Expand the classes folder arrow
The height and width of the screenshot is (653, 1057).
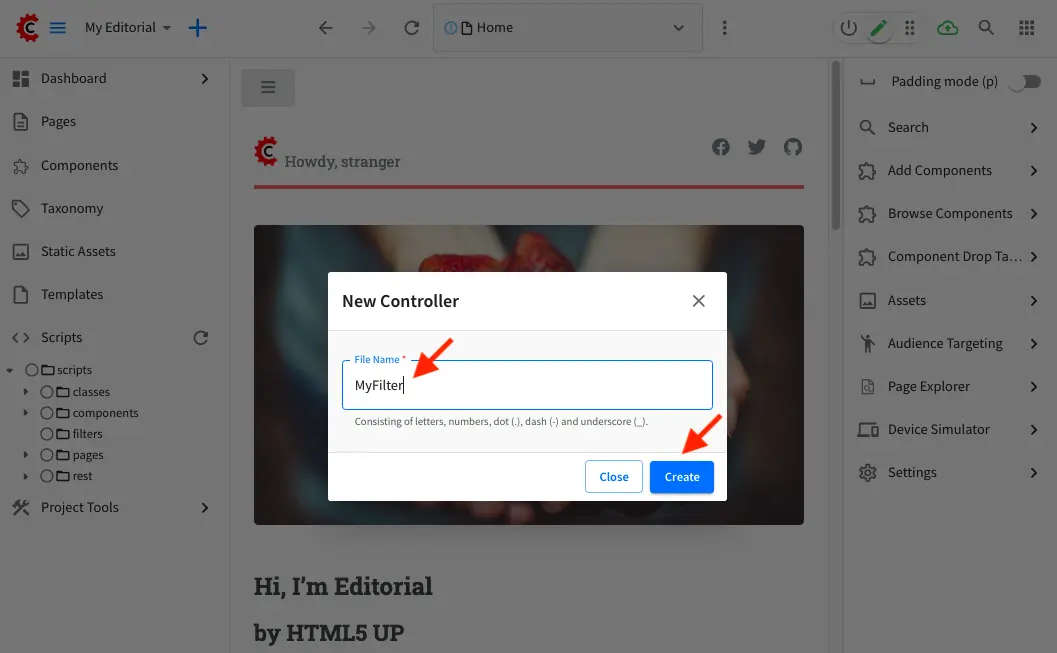(x=26, y=392)
